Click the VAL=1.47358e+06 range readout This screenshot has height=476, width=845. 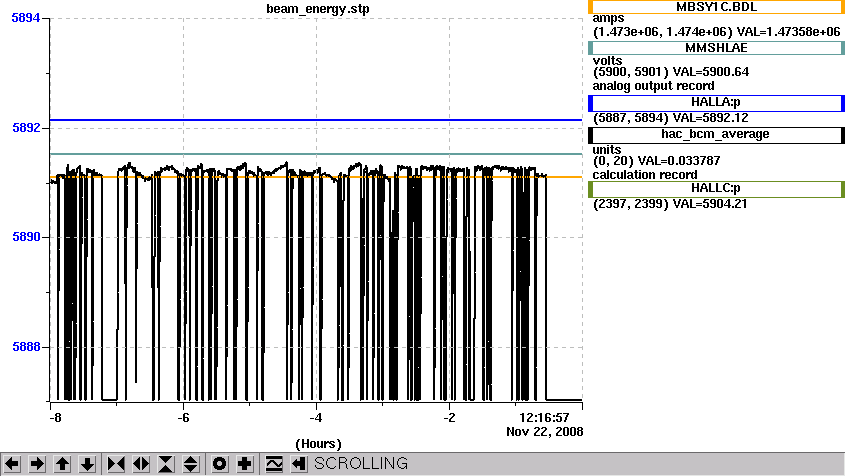pyautogui.click(x=788, y=32)
